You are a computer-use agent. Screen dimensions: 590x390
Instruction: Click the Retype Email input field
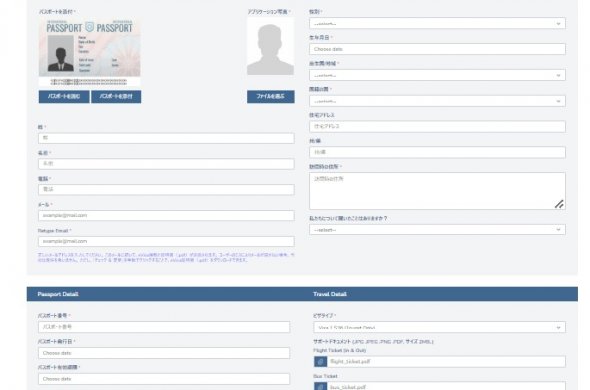click(166, 241)
